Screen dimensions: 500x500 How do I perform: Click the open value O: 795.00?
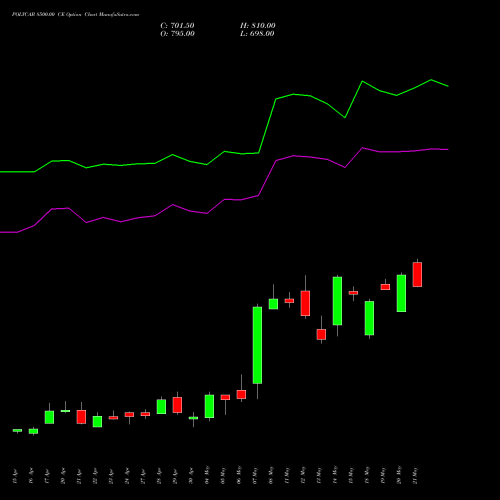177,34
